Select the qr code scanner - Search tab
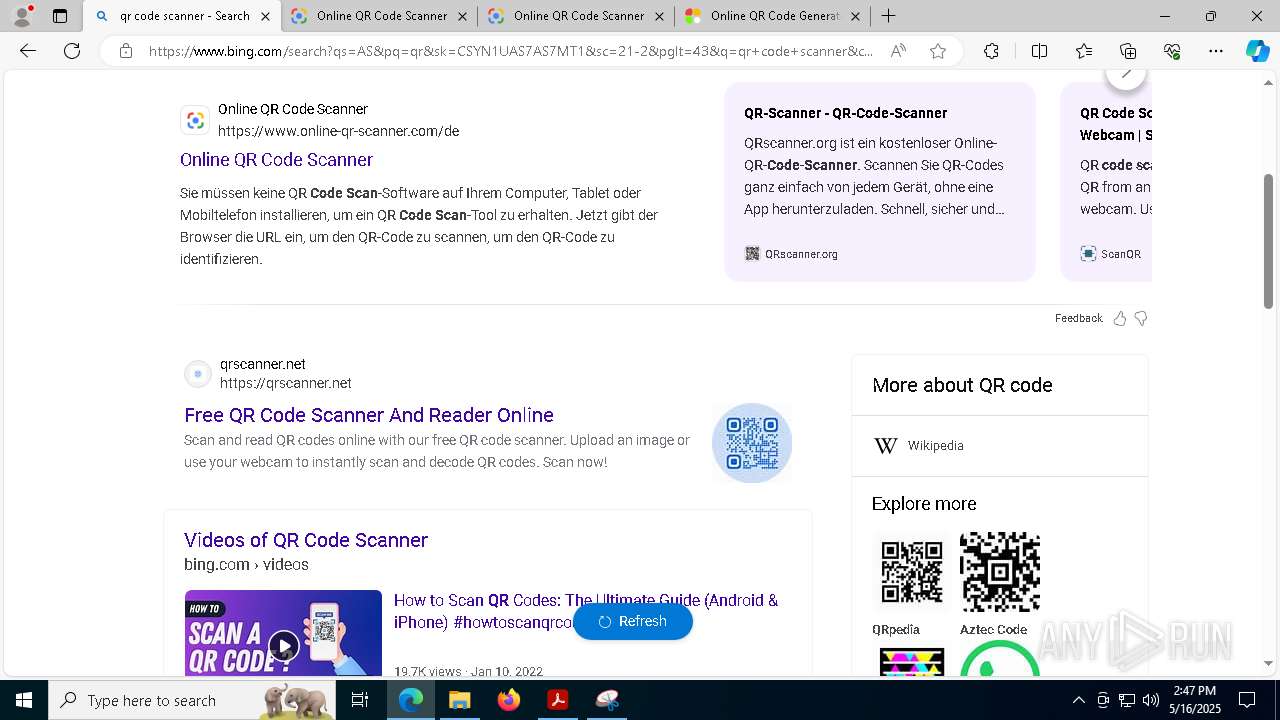The height and width of the screenshot is (720, 1280). [x=182, y=16]
